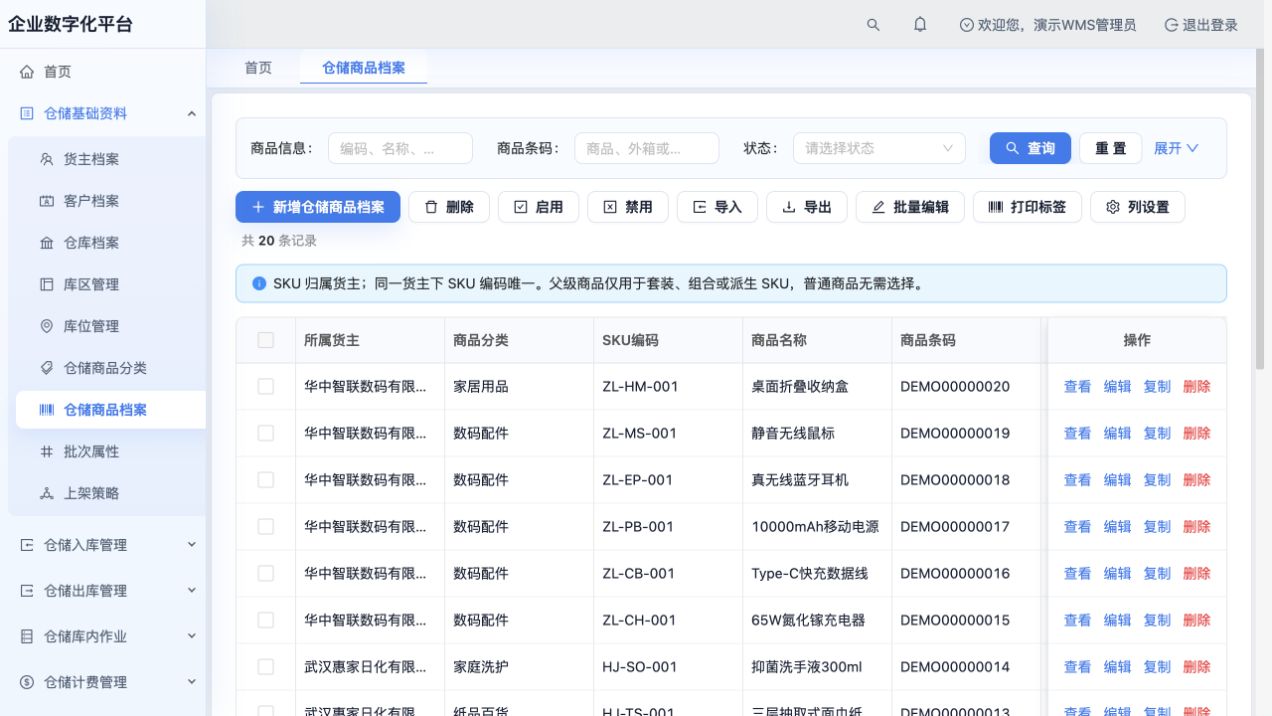Click the 仓储商品分类 tag icon
This screenshot has width=1272, height=716.
click(46, 368)
